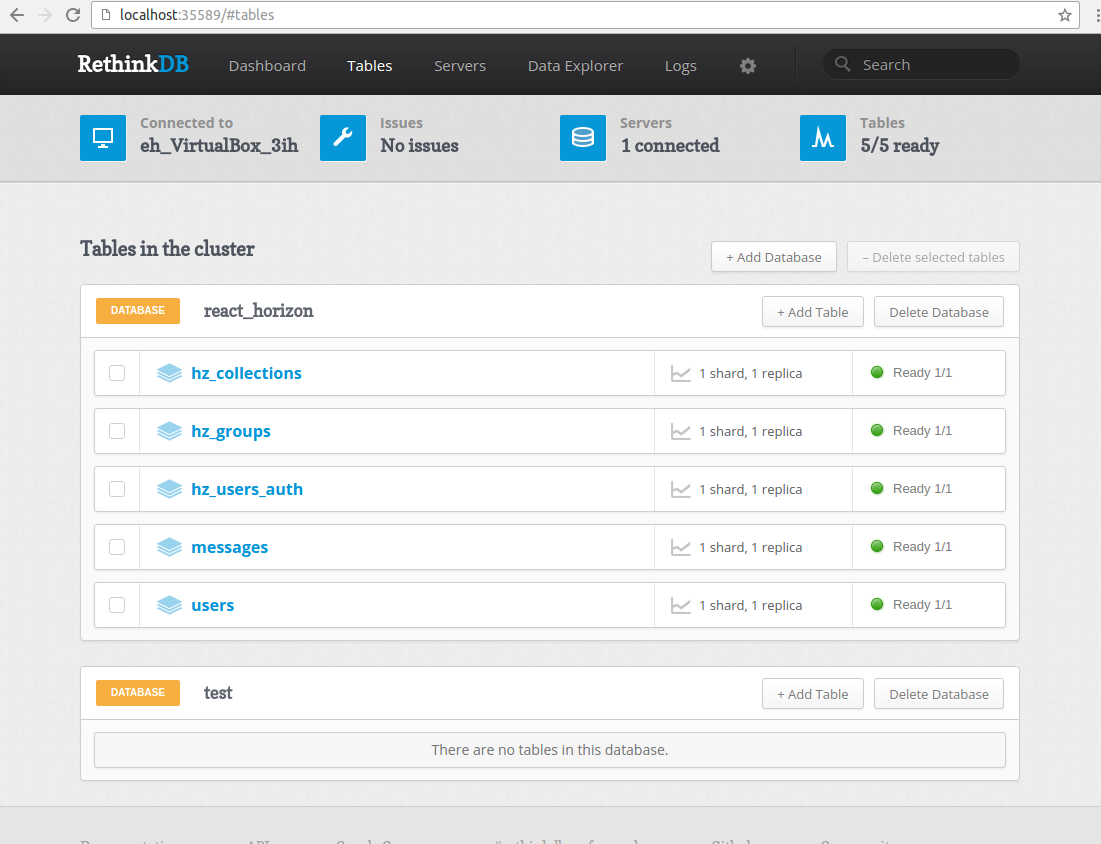This screenshot has width=1101, height=844.
Task: Open the hz_groups table link
Action: pyautogui.click(x=231, y=431)
